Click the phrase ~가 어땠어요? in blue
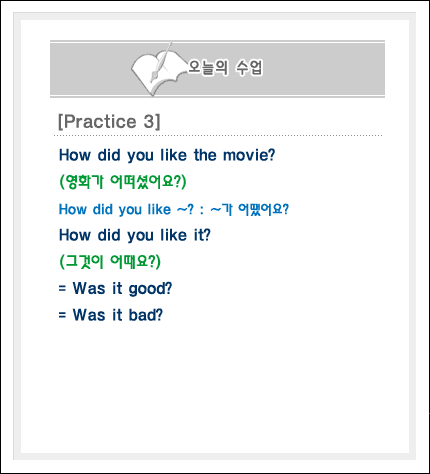The image size is (430, 474). click(250, 209)
